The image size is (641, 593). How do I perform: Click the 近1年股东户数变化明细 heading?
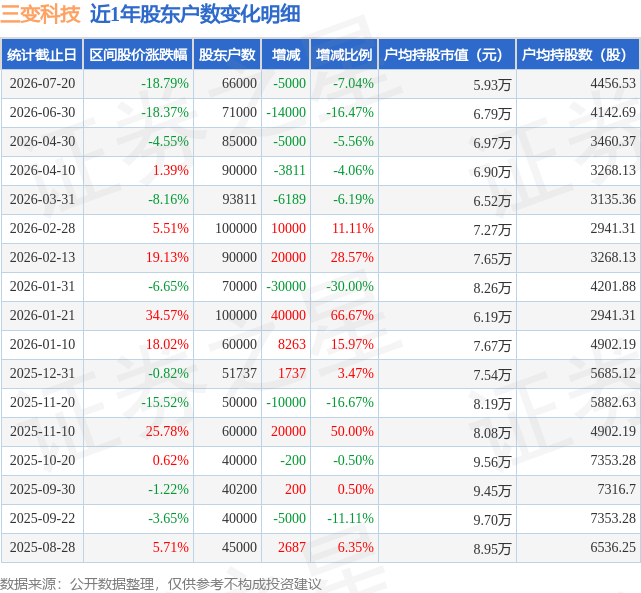[195, 14]
